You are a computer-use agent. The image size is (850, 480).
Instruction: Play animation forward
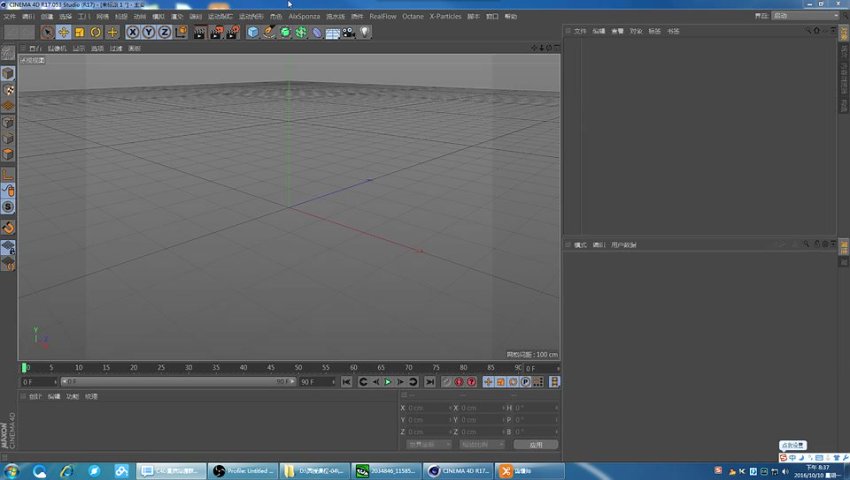coord(388,382)
